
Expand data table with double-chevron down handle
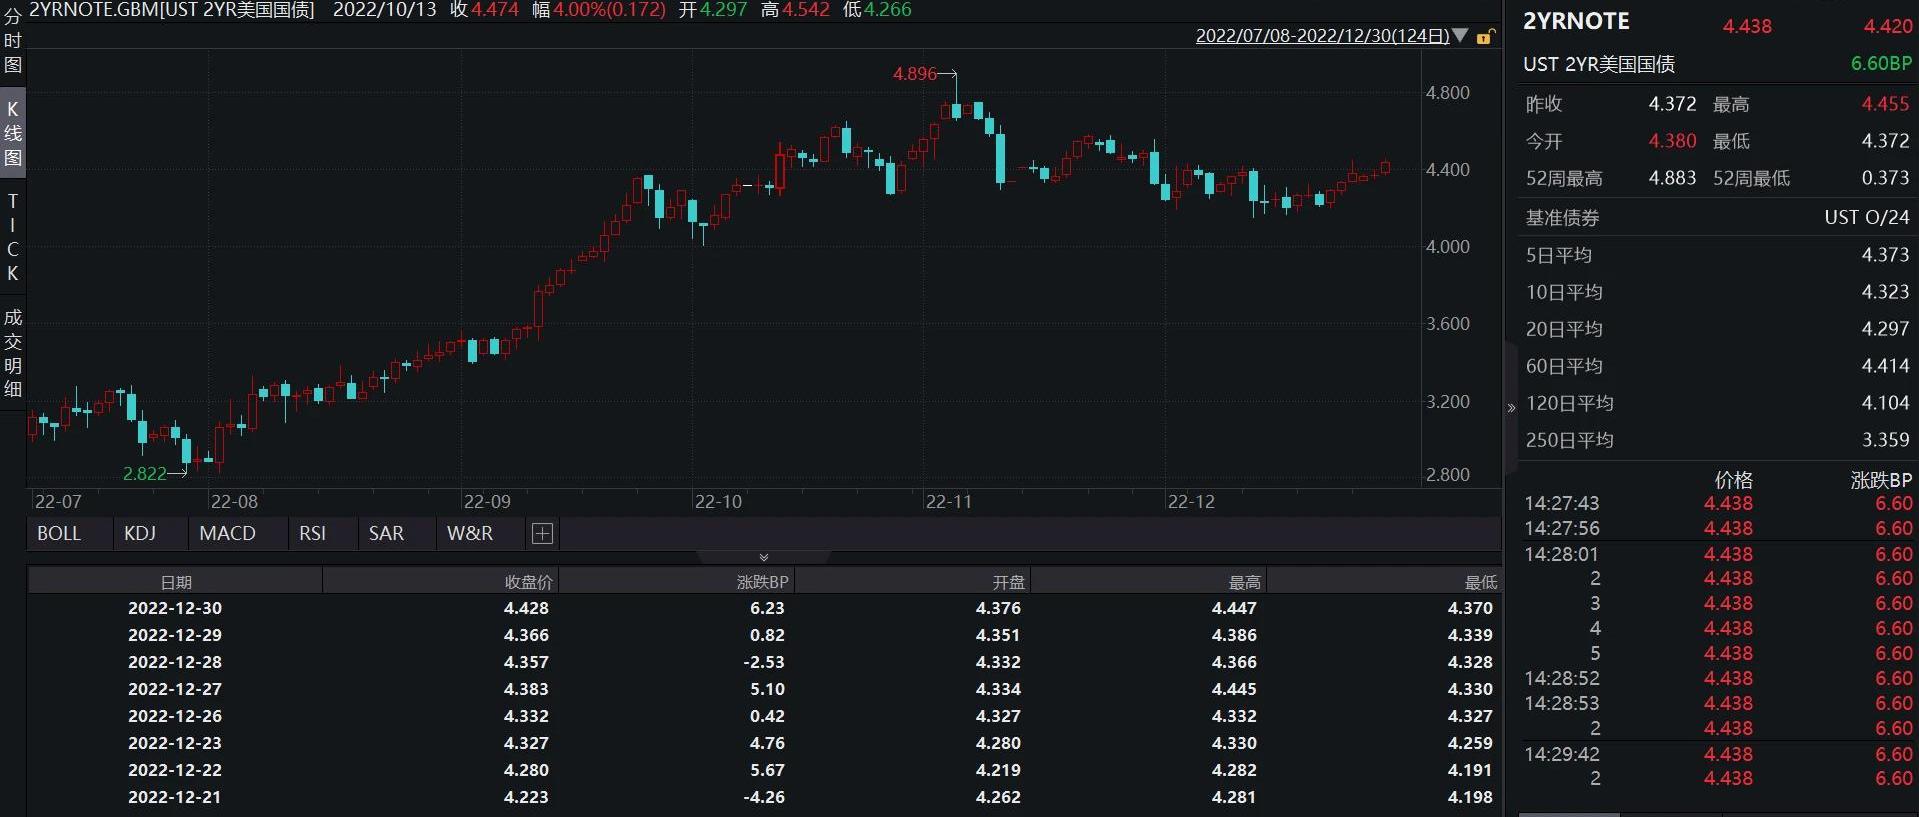coord(764,557)
